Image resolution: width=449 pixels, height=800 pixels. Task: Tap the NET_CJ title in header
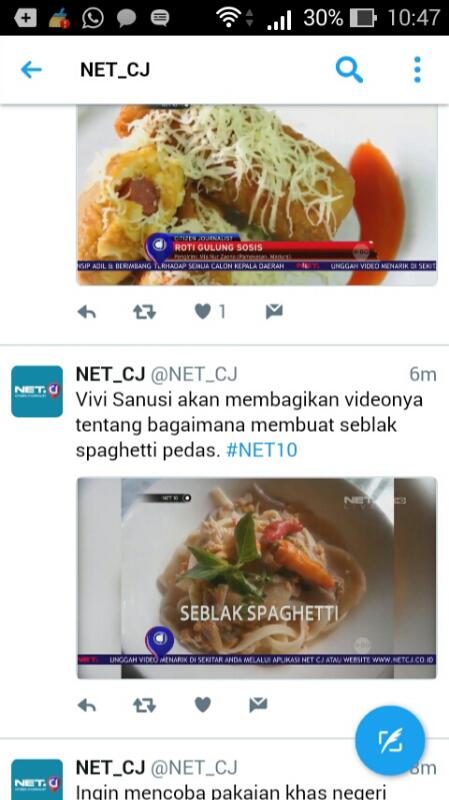(115, 69)
